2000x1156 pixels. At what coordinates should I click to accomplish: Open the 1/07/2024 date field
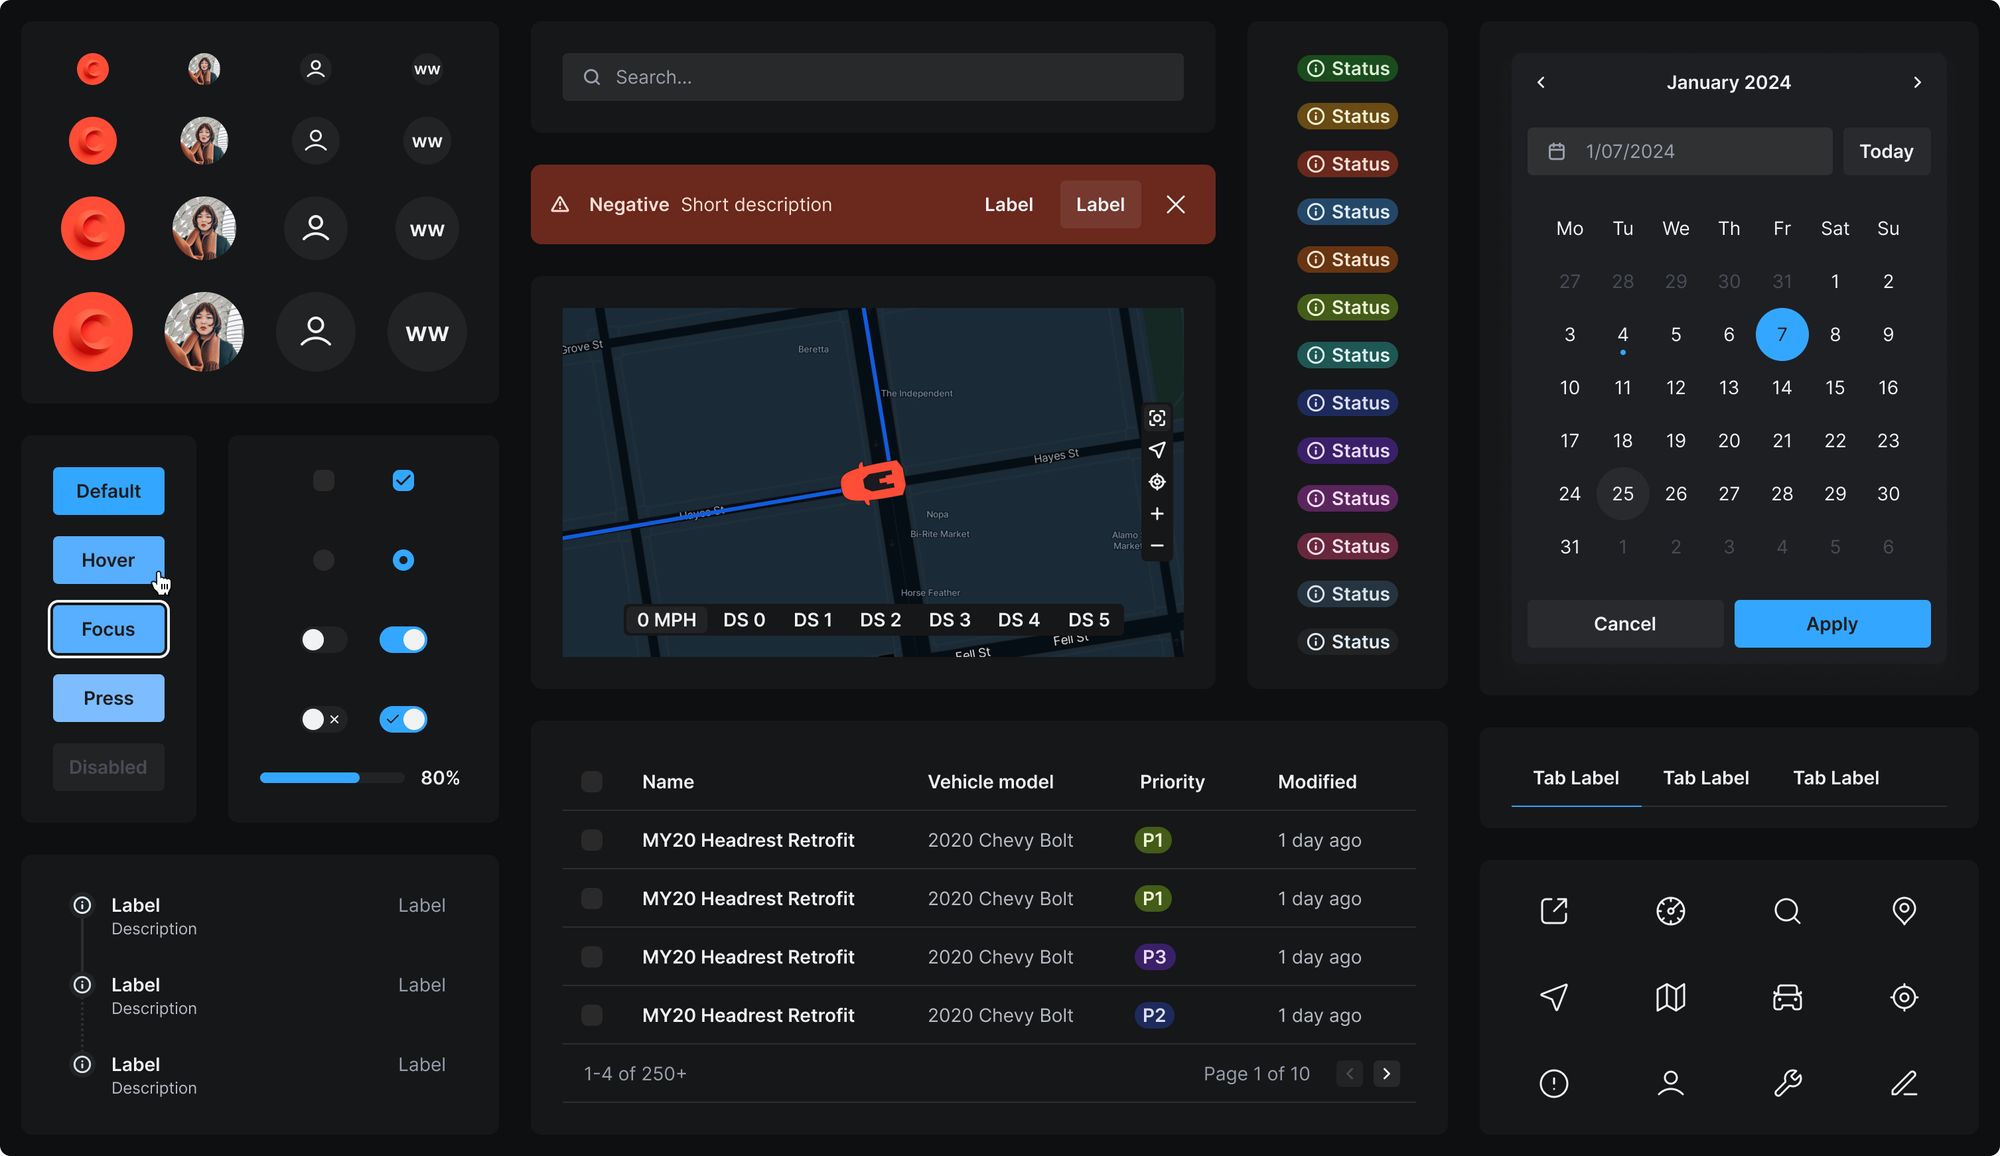coord(1680,151)
